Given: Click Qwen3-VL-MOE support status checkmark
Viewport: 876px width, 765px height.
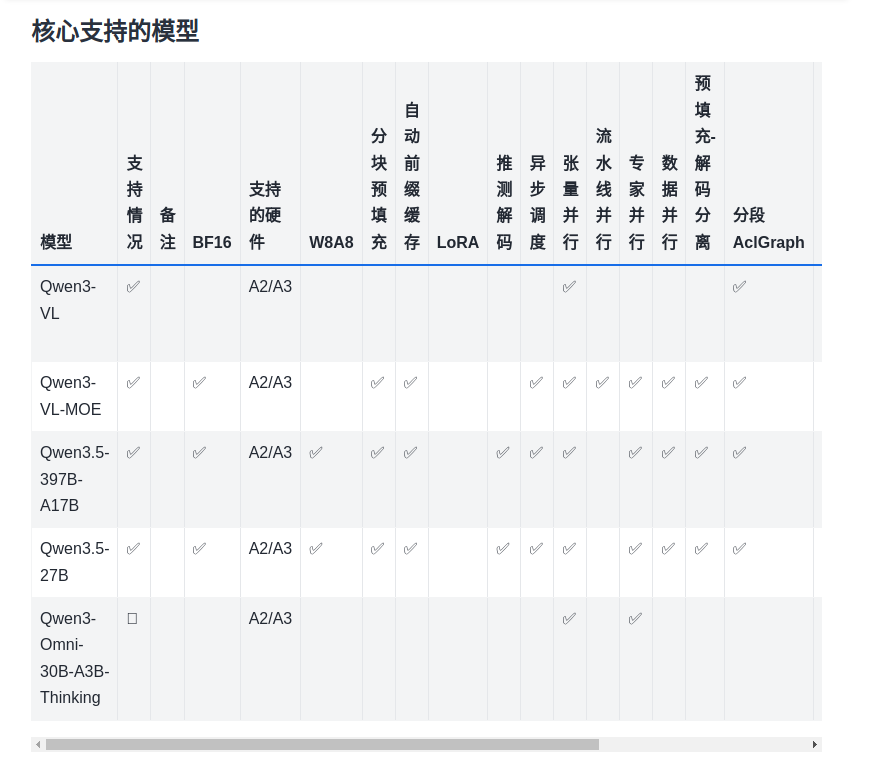Looking at the screenshot, I should pyautogui.click(x=133, y=383).
